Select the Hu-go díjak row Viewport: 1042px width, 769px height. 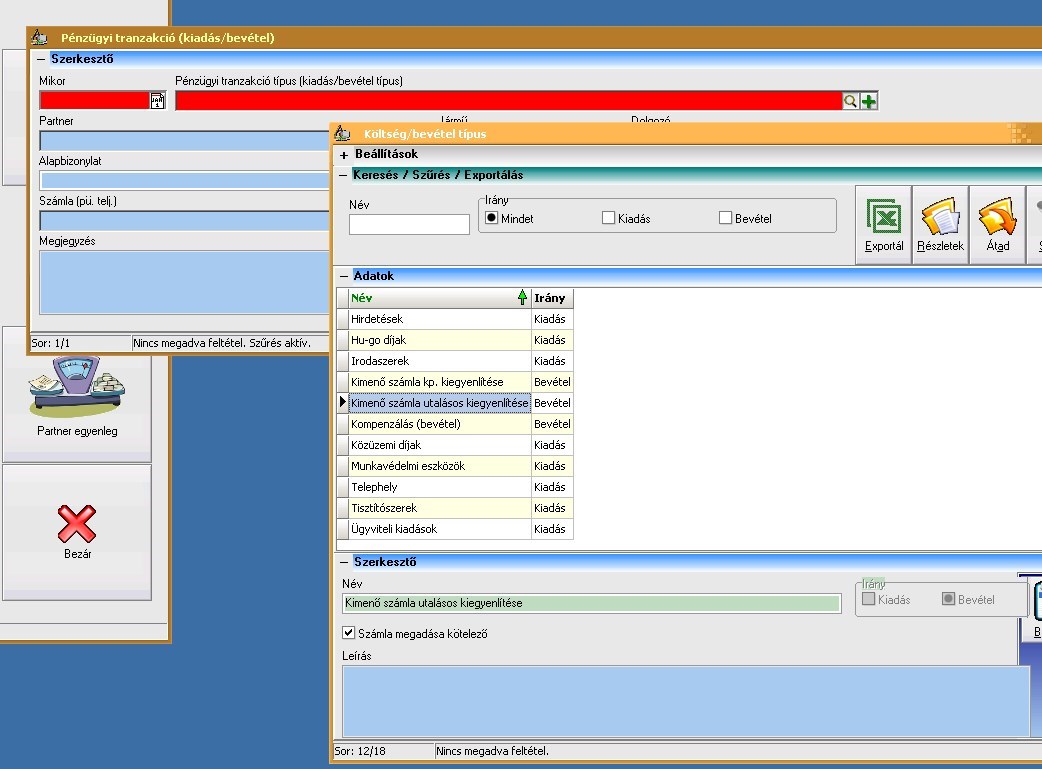click(455, 340)
